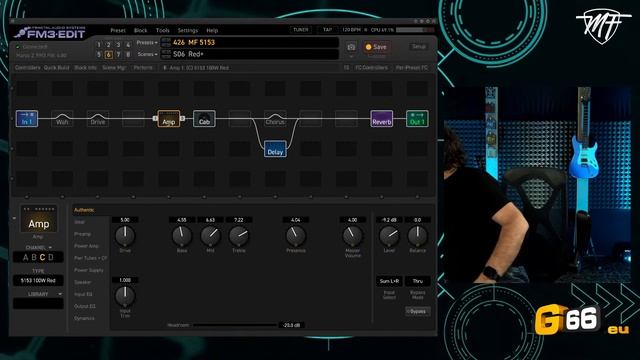Open Scene Mgr
This screenshot has width=640, height=360.
point(114,67)
